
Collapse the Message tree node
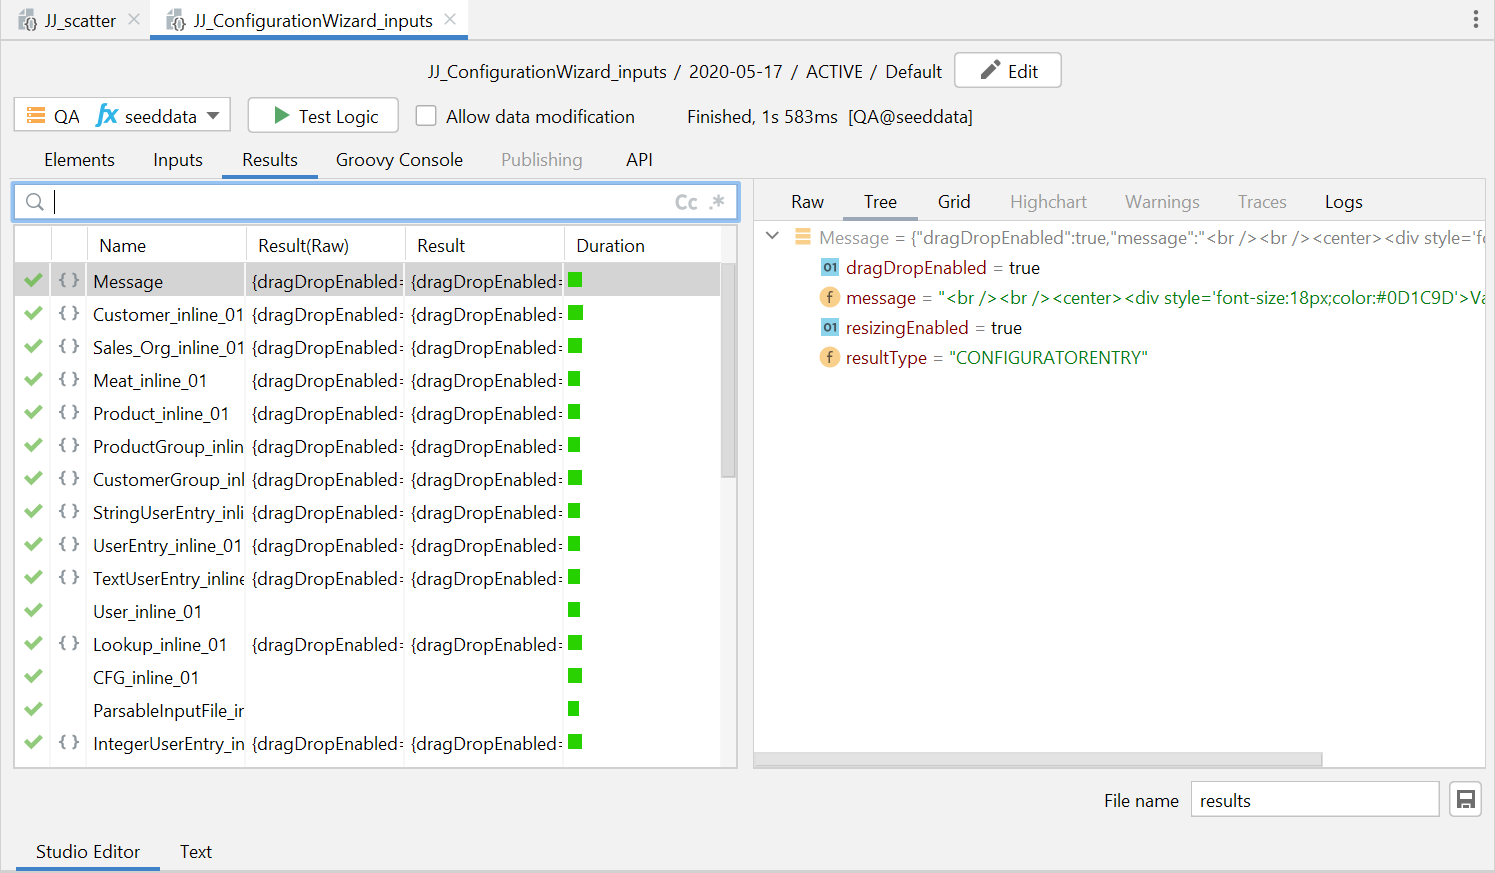[x=772, y=237]
